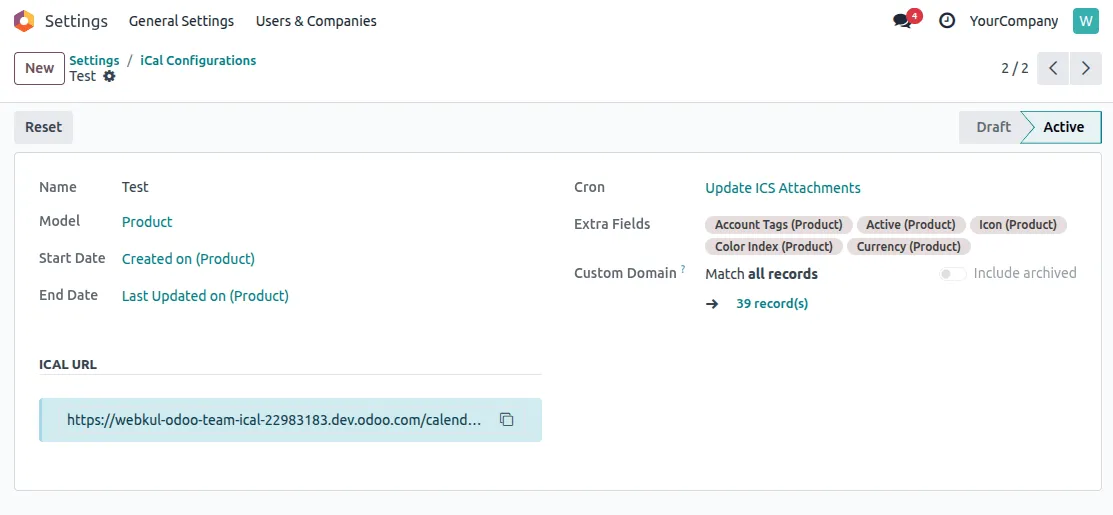Go to next record arrow

[x=1085, y=68]
